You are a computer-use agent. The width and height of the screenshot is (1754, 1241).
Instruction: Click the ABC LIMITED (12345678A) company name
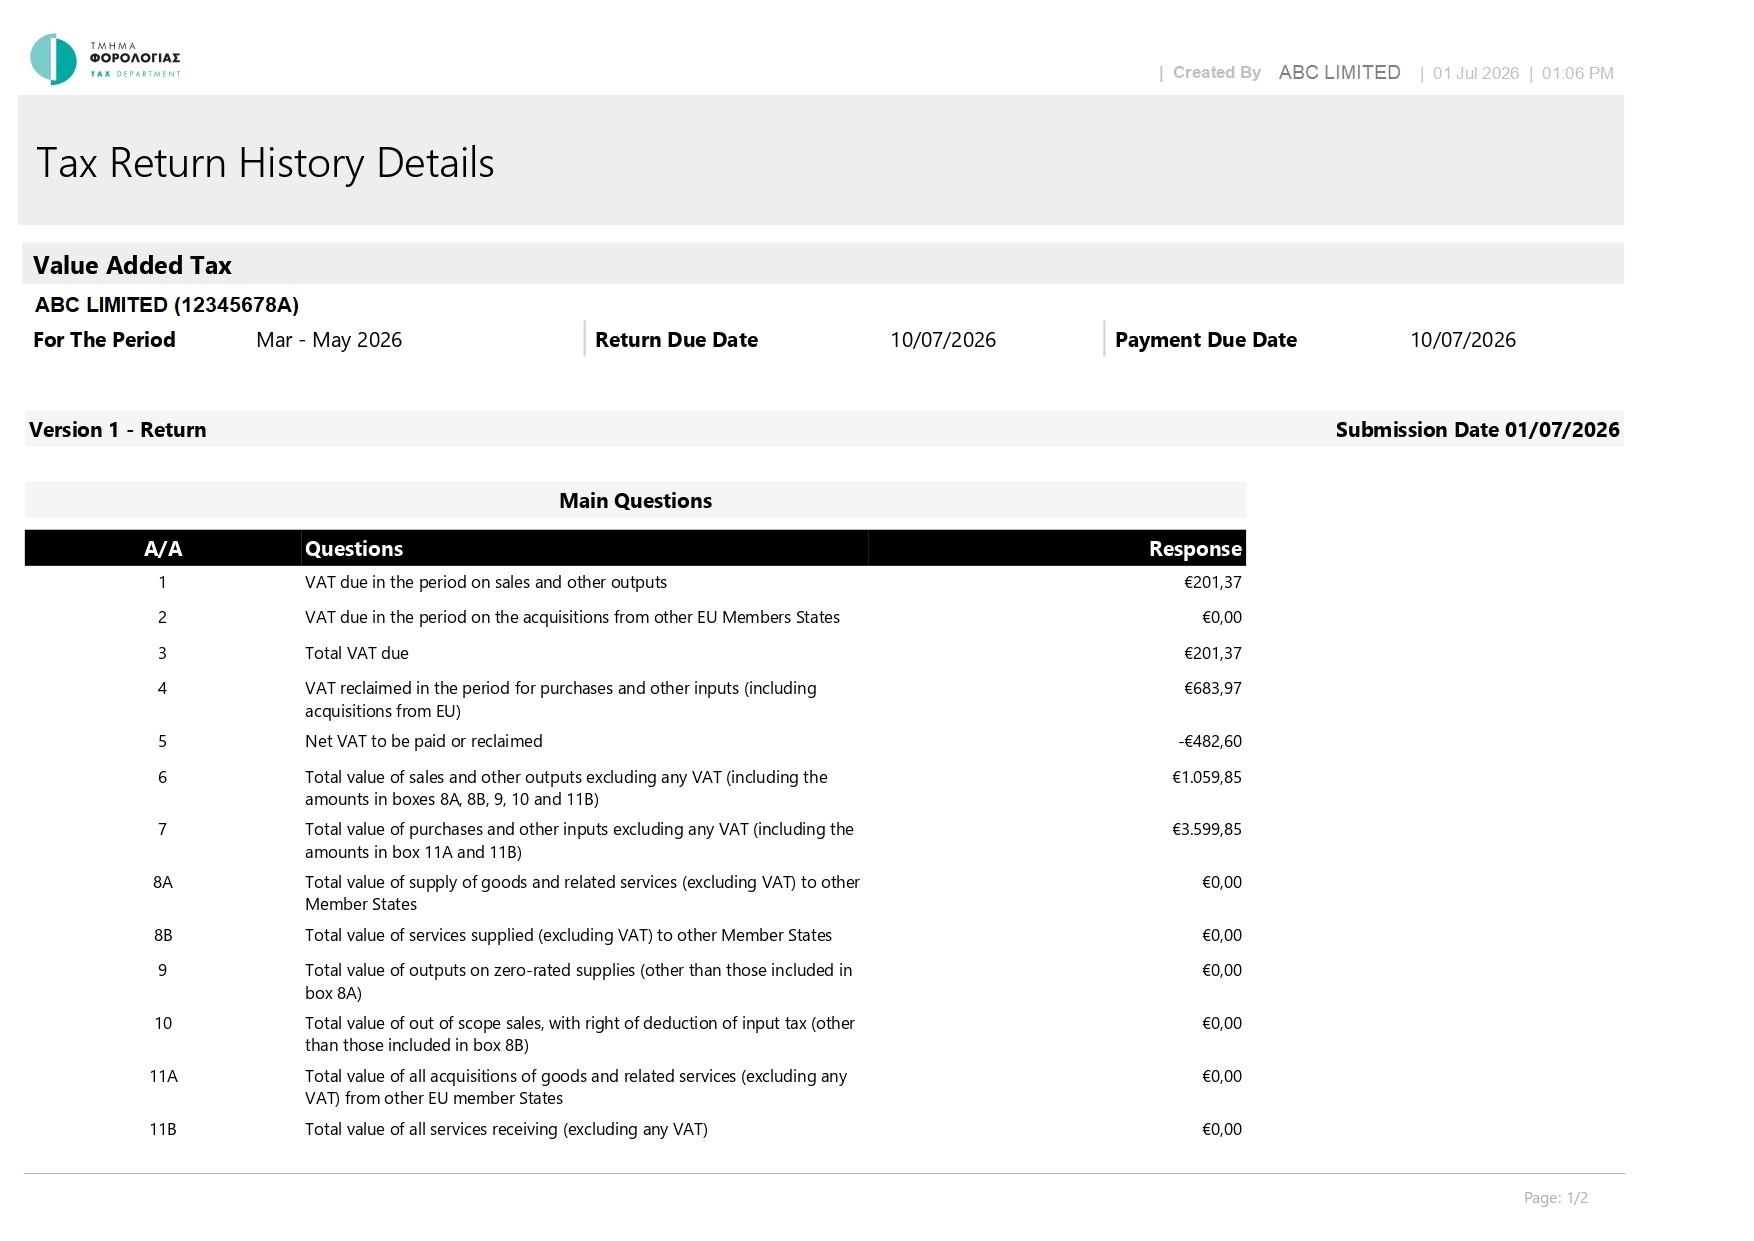(x=167, y=305)
